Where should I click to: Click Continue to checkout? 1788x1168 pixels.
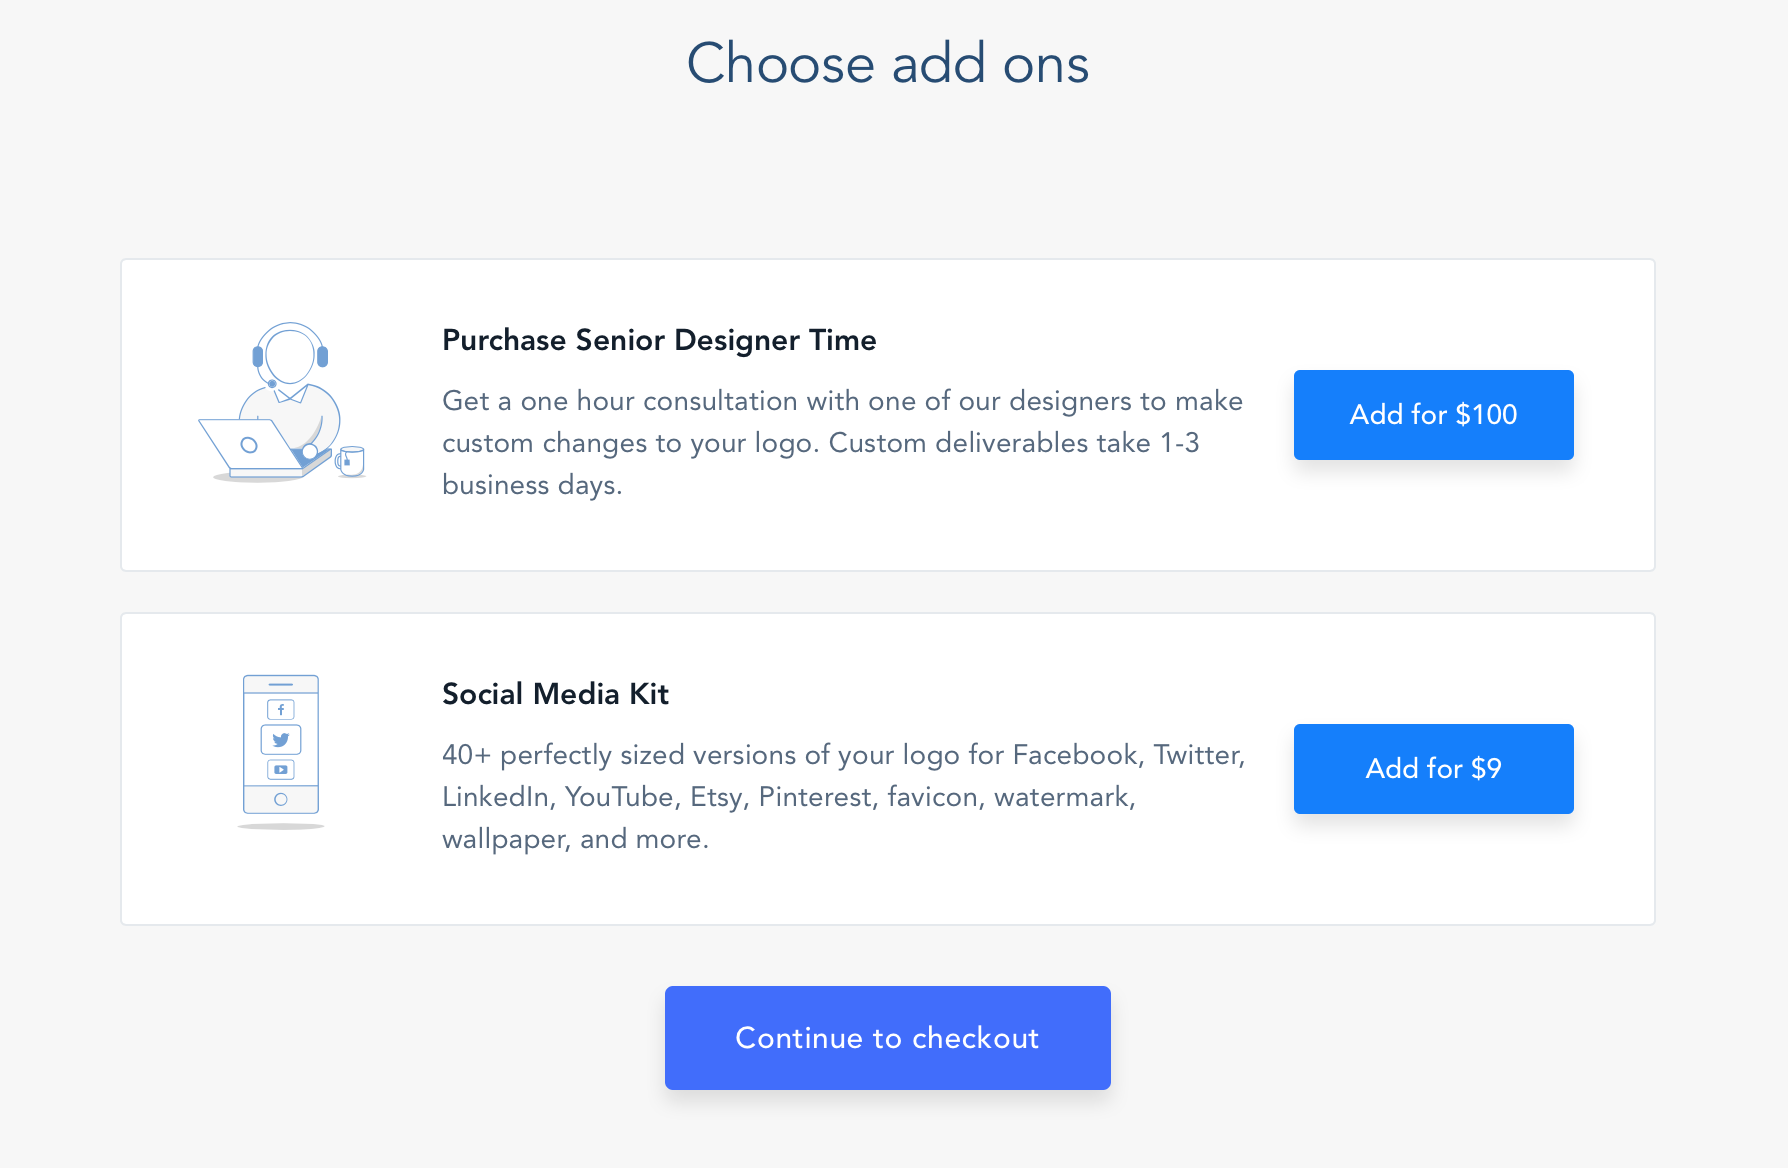[x=888, y=1038]
